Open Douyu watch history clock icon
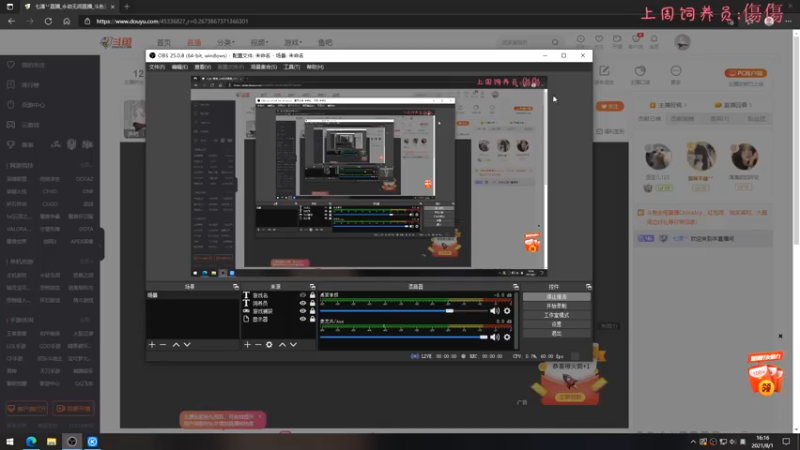800x450 pixels. coord(581,39)
